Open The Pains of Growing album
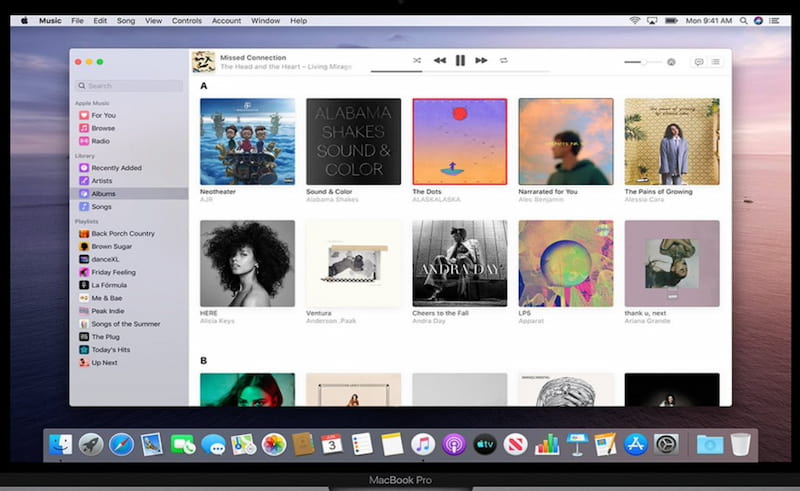This screenshot has width=800, height=491. coord(672,141)
